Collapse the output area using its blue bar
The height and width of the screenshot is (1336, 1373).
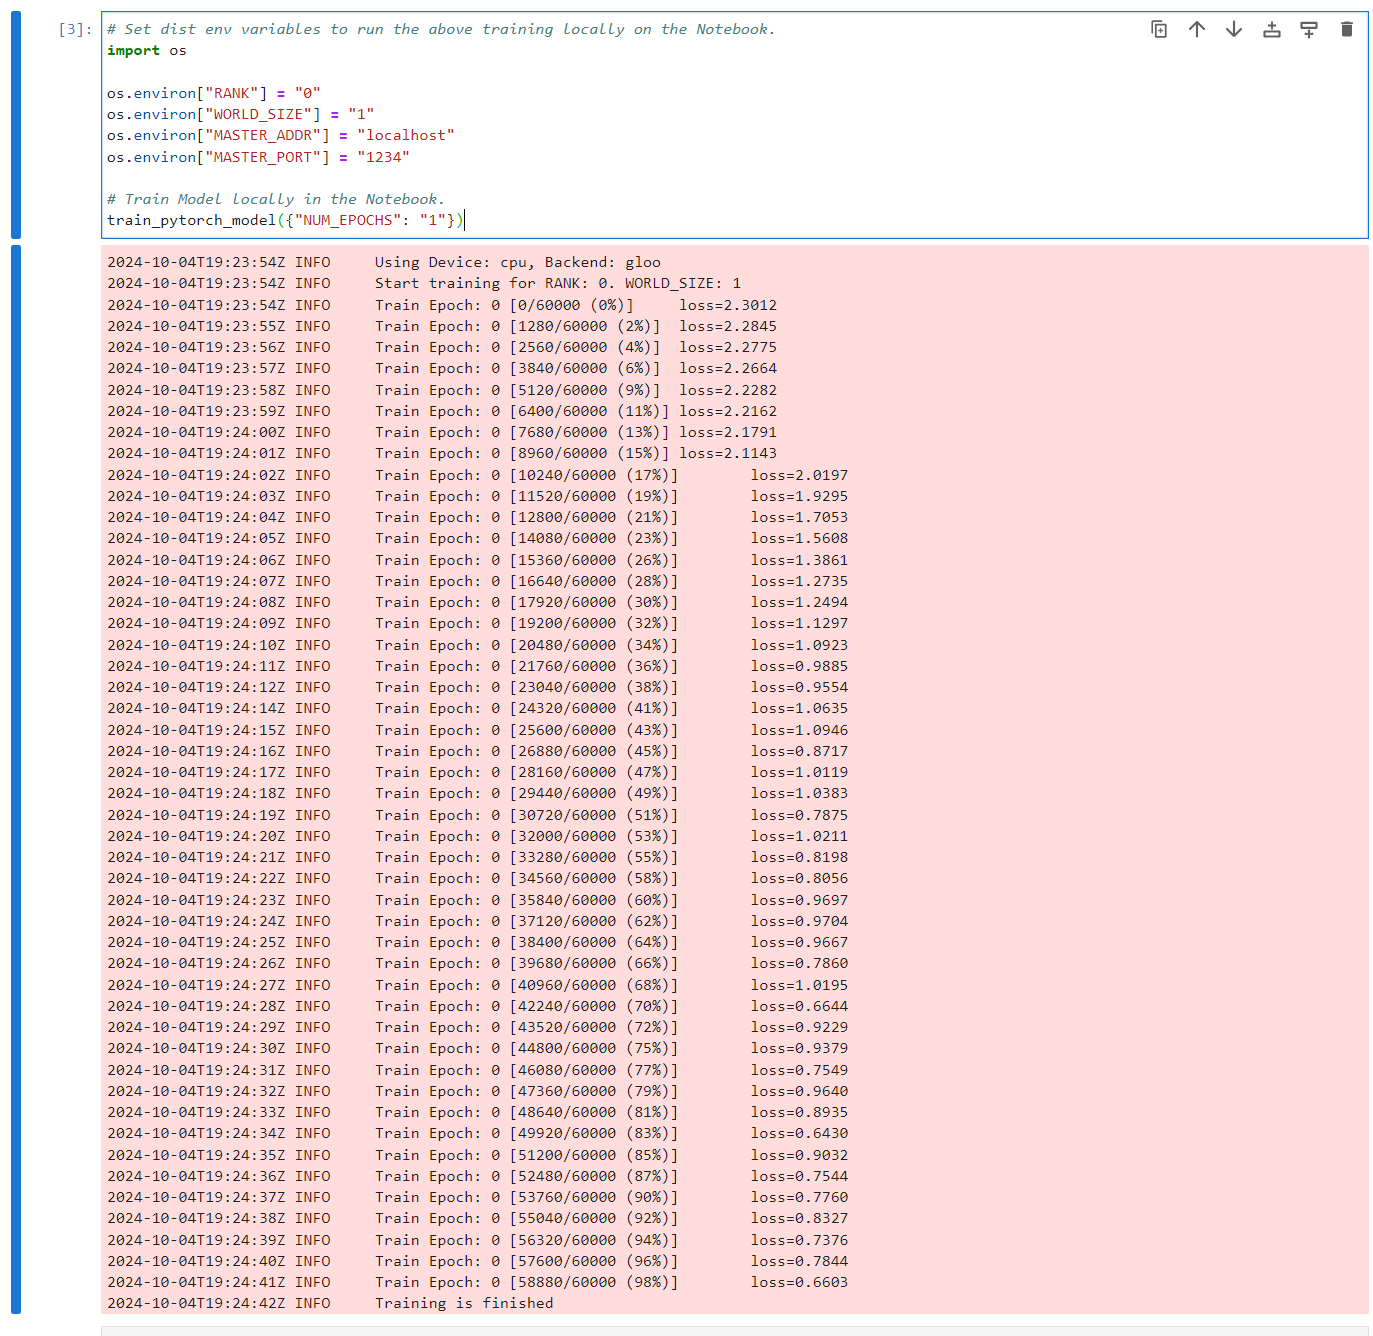pyautogui.click(x=16, y=779)
